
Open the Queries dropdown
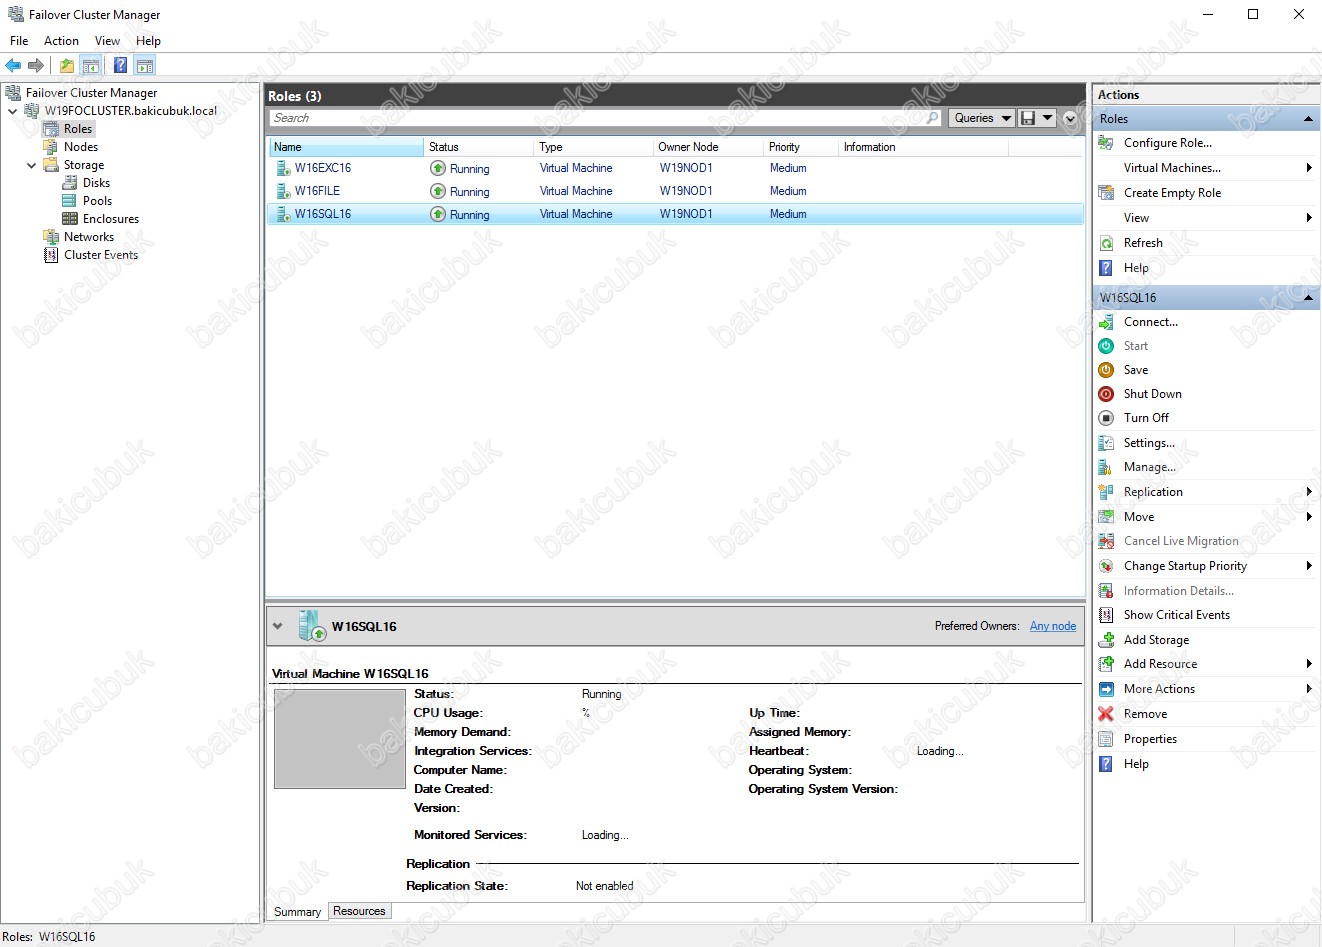(981, 118)
